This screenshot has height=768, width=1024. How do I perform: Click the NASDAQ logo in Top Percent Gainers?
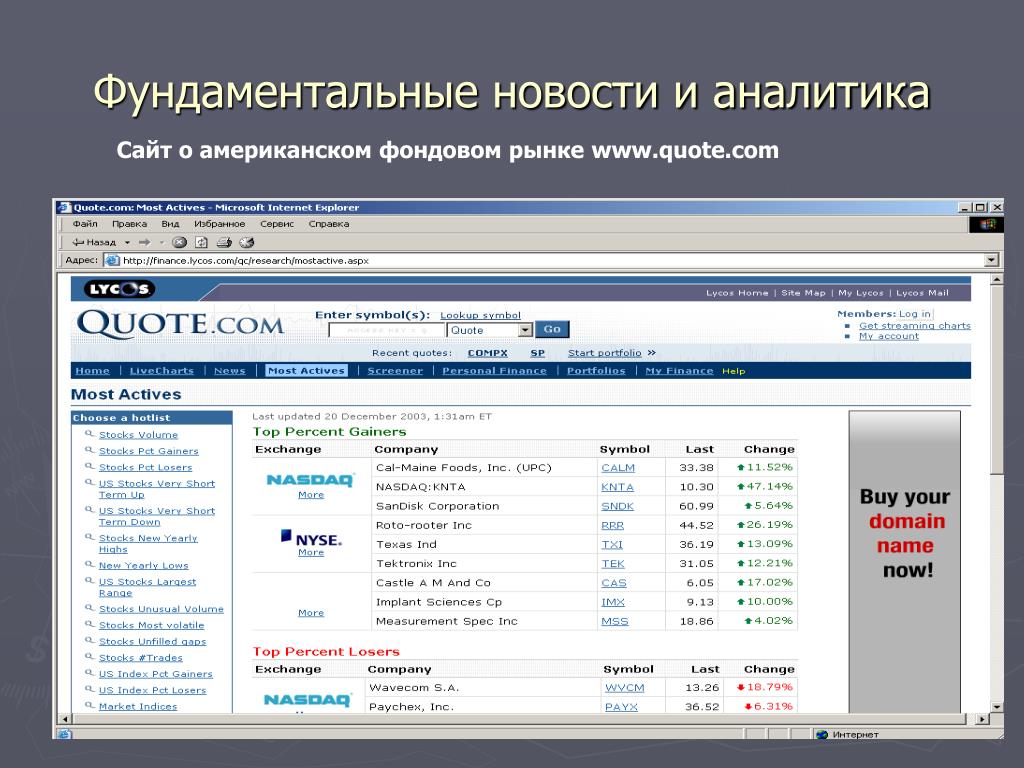point(311,480)
